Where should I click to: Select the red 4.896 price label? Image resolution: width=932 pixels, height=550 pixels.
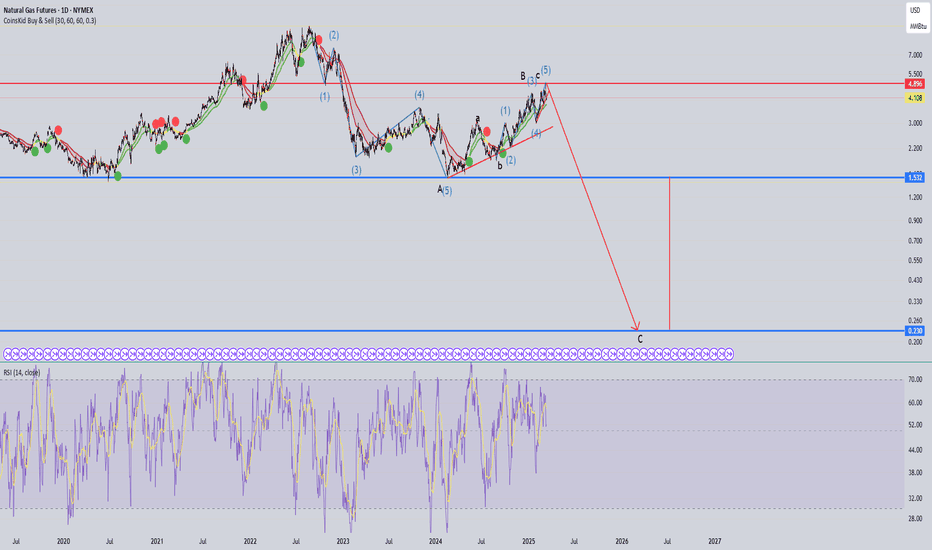[x=915, y=84]
